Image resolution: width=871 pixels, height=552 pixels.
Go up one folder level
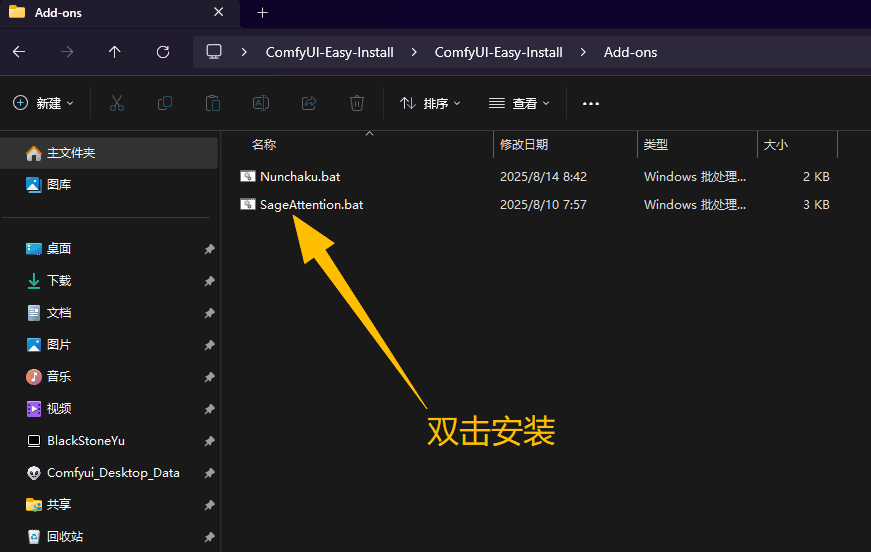115,52
